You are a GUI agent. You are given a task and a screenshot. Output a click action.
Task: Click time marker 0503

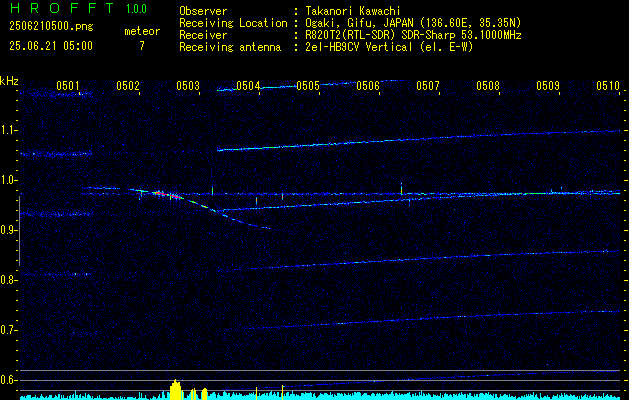(x=188, y=85)
